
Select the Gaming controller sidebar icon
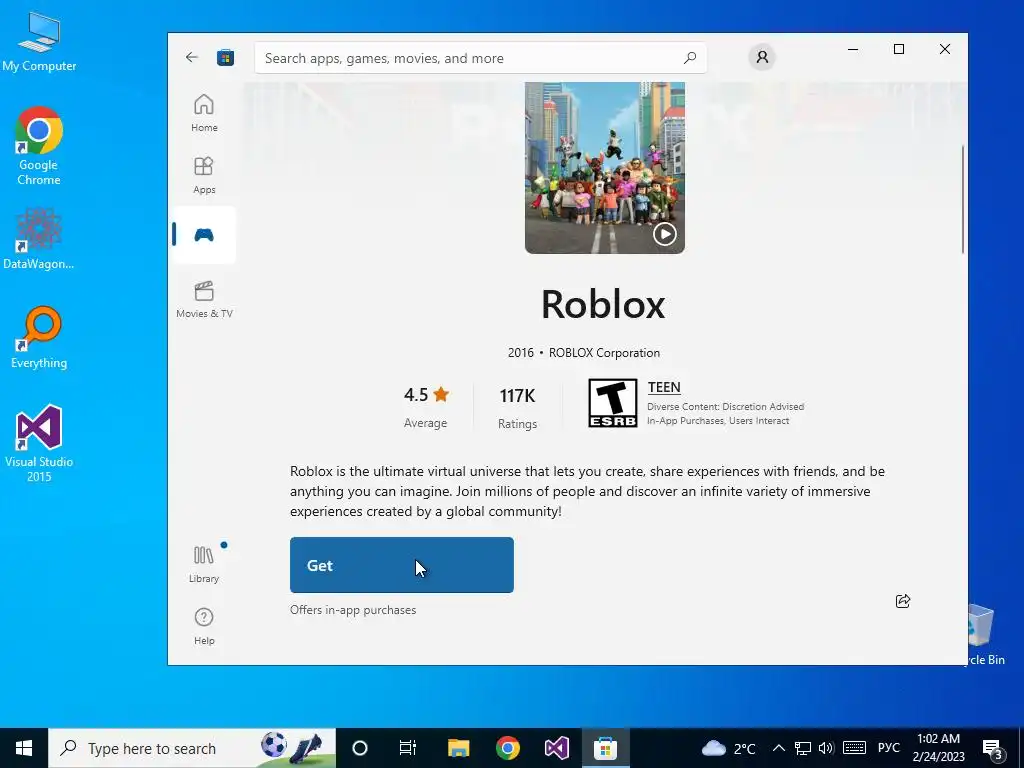204,234
